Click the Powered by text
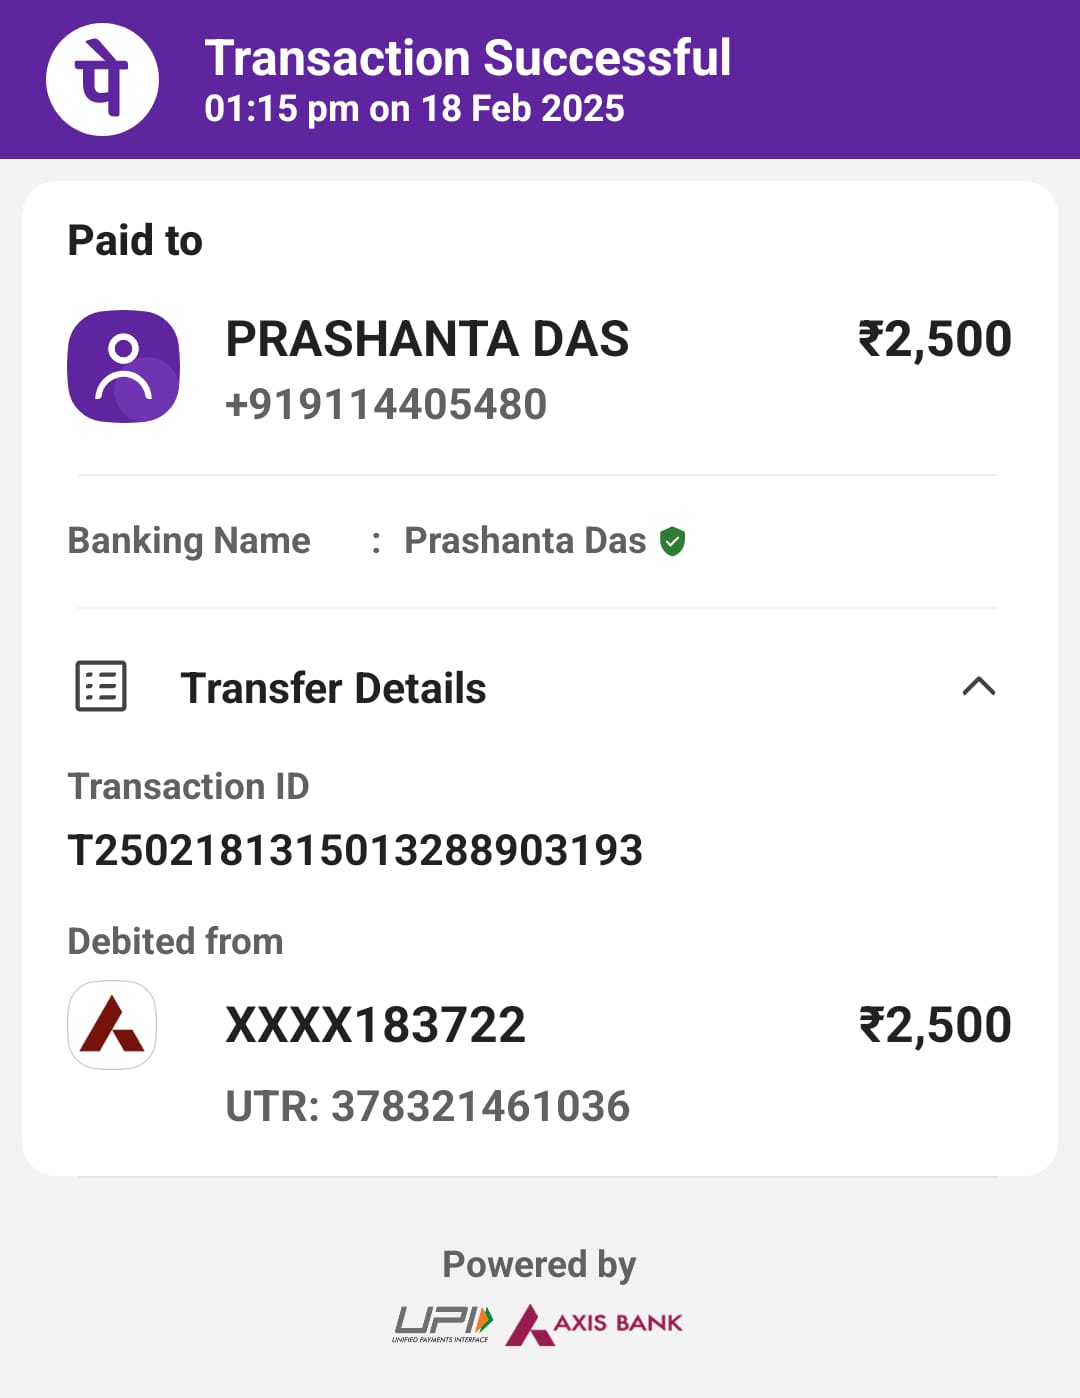The image size is (1080, 1398). point(539,1264)
